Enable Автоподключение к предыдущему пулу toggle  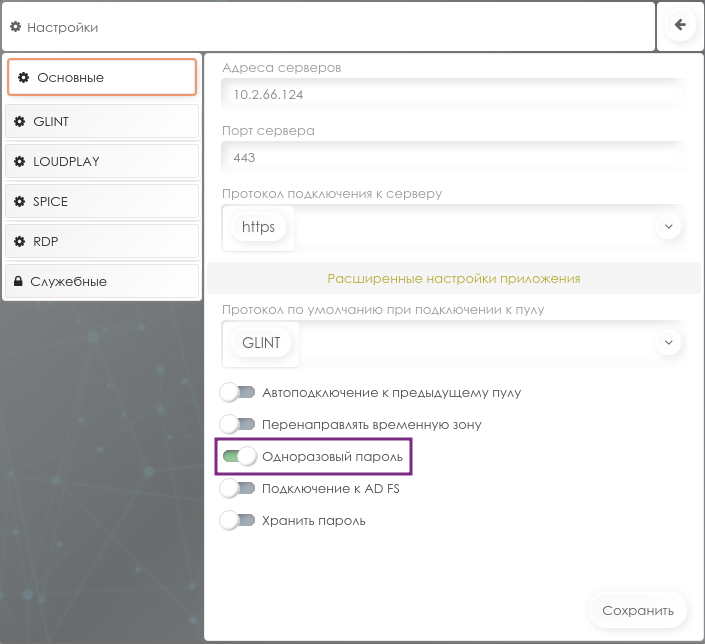tap(237, 393)
